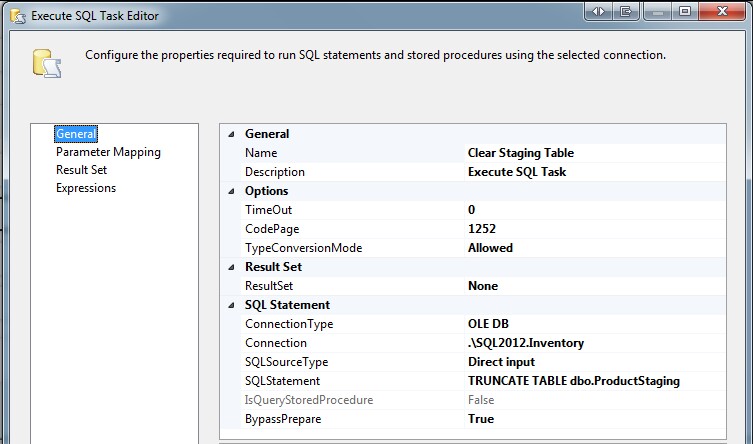Viewport: 753px width, 444px height.
Task: Open the Parameter Mapping page
Action: [x=108, y=152]
